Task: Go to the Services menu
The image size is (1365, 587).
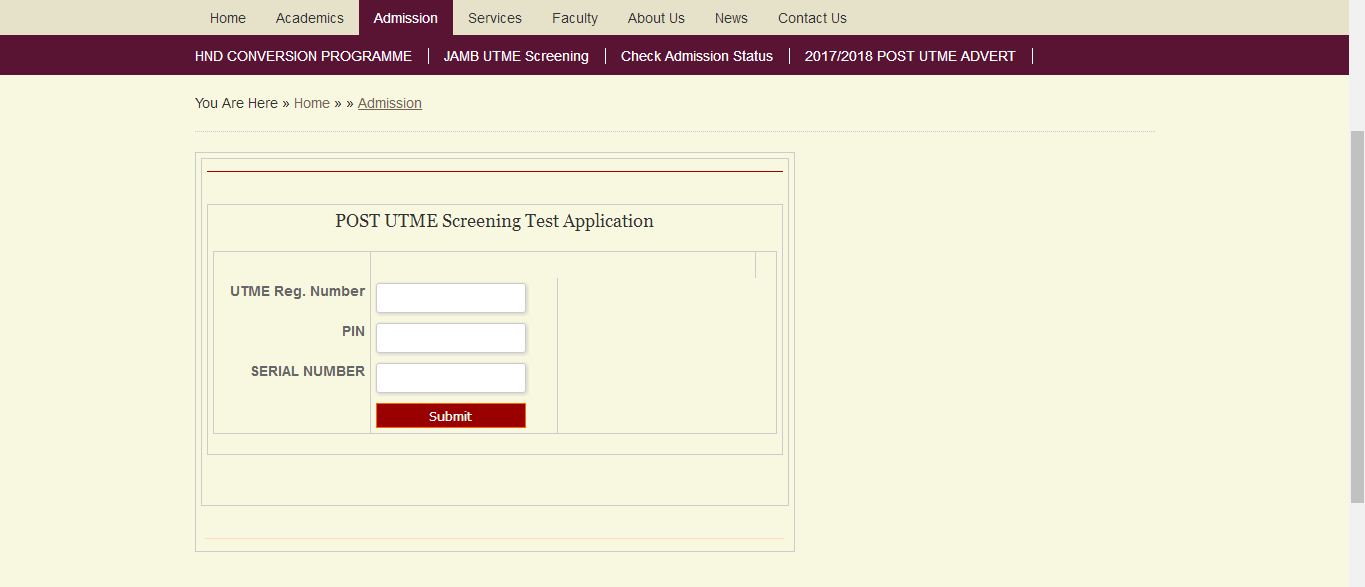Action: point(494,18)
